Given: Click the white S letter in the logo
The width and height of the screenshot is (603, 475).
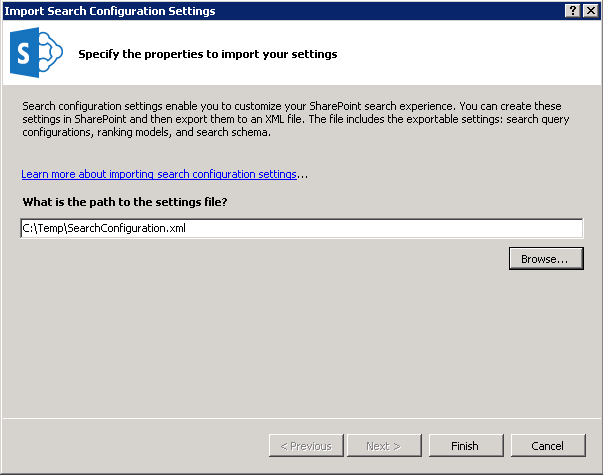Looking at the screenshot, I should point(23,53).
